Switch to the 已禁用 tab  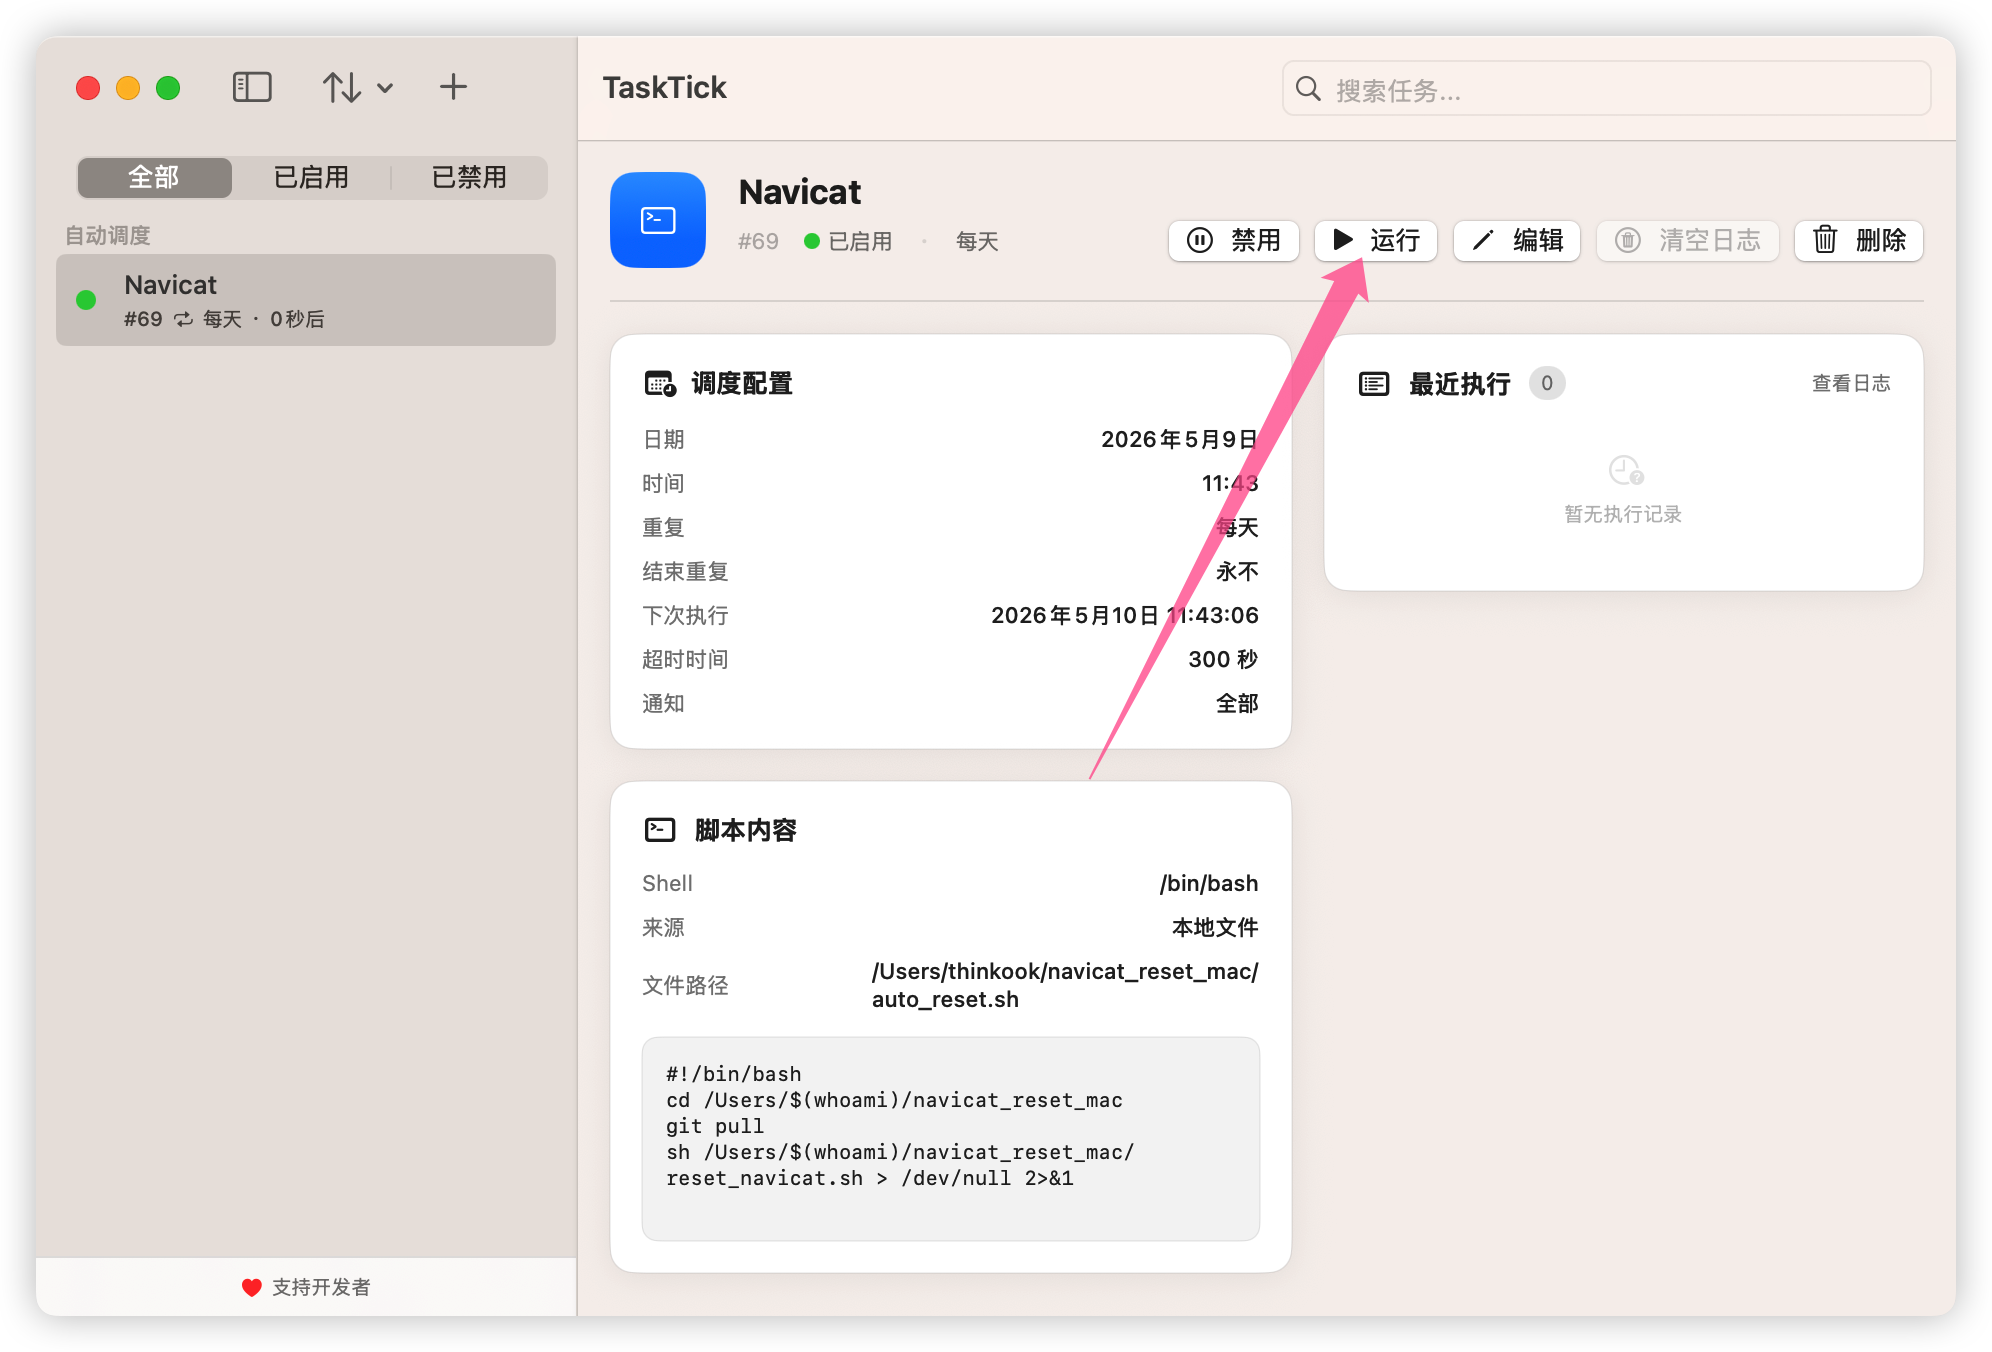pyautogui.click(x=469, y=177)
